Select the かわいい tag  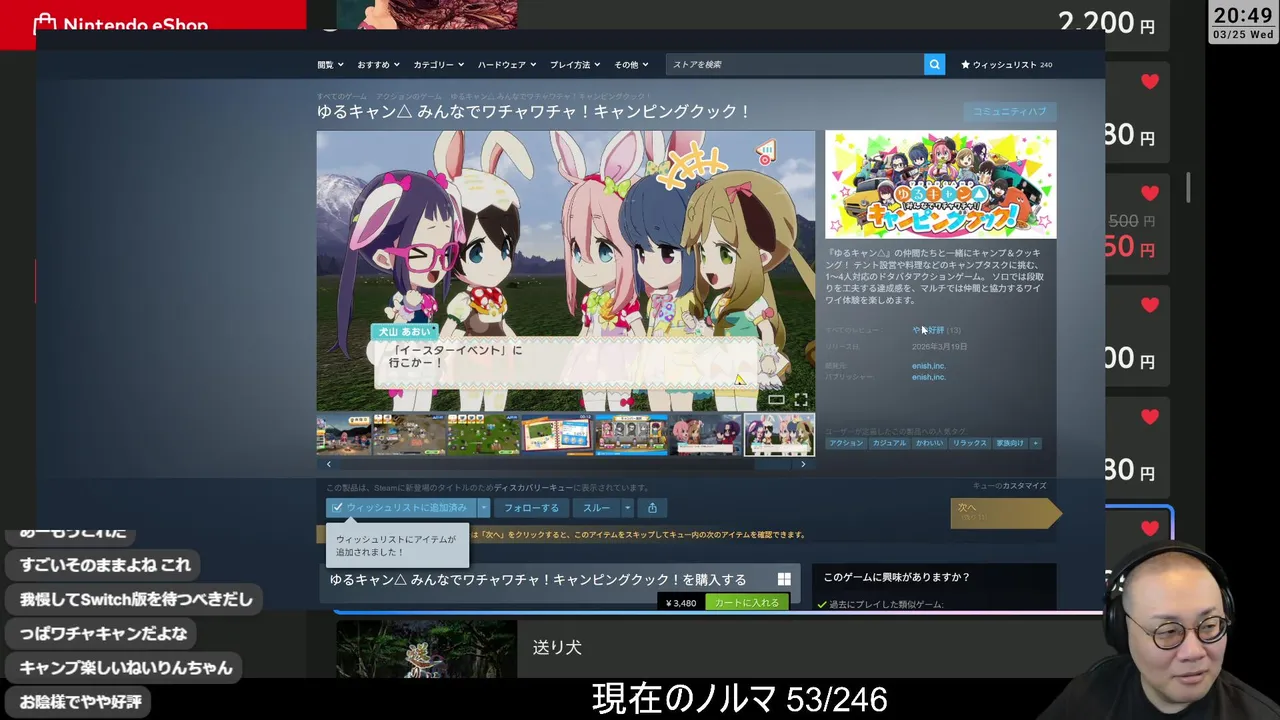pos(929,443)
